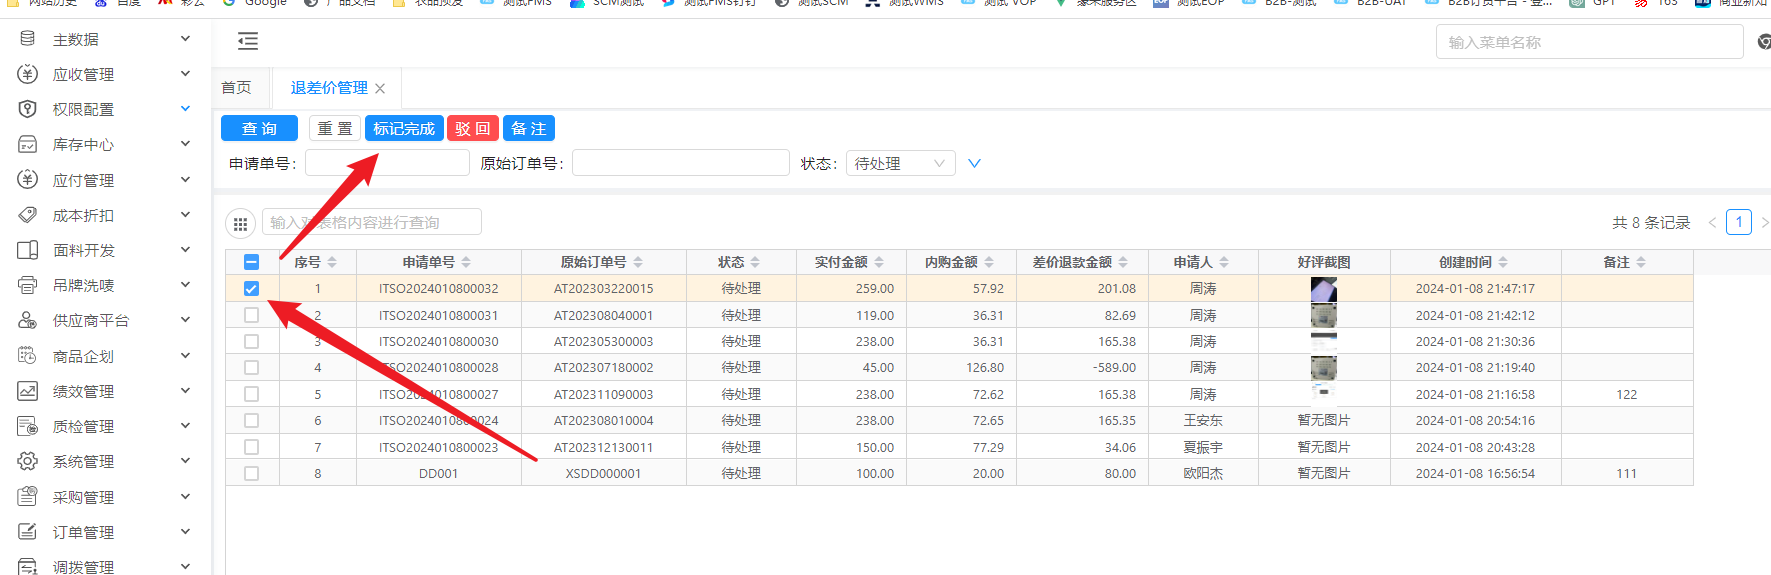The height and width of the screenshot is (575, 1771).
Task: Click the 标记完成 button
Action: [x=404, y=129]
